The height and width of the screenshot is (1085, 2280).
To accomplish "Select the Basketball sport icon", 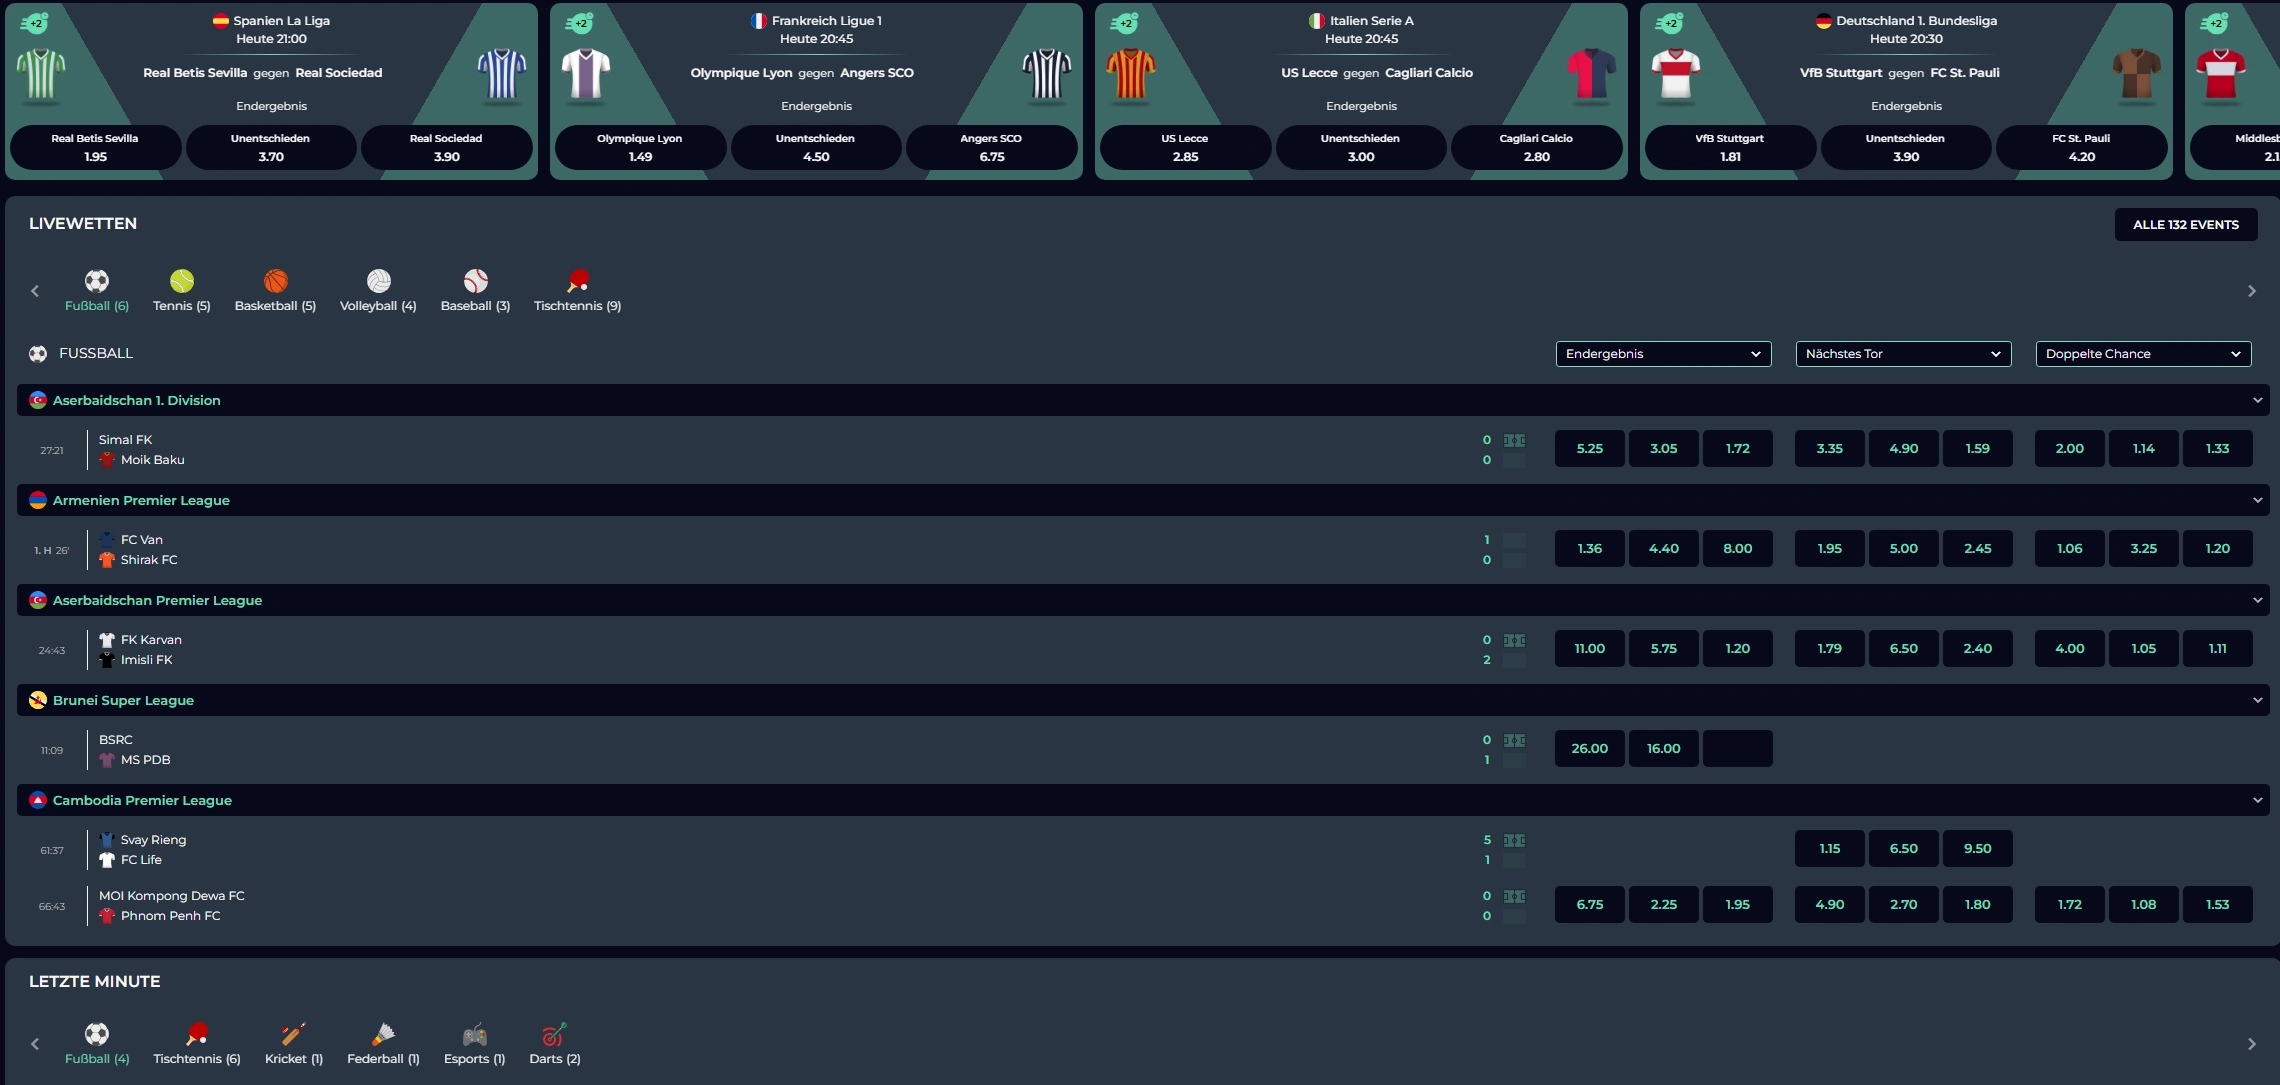I will [x=275, y=281].
